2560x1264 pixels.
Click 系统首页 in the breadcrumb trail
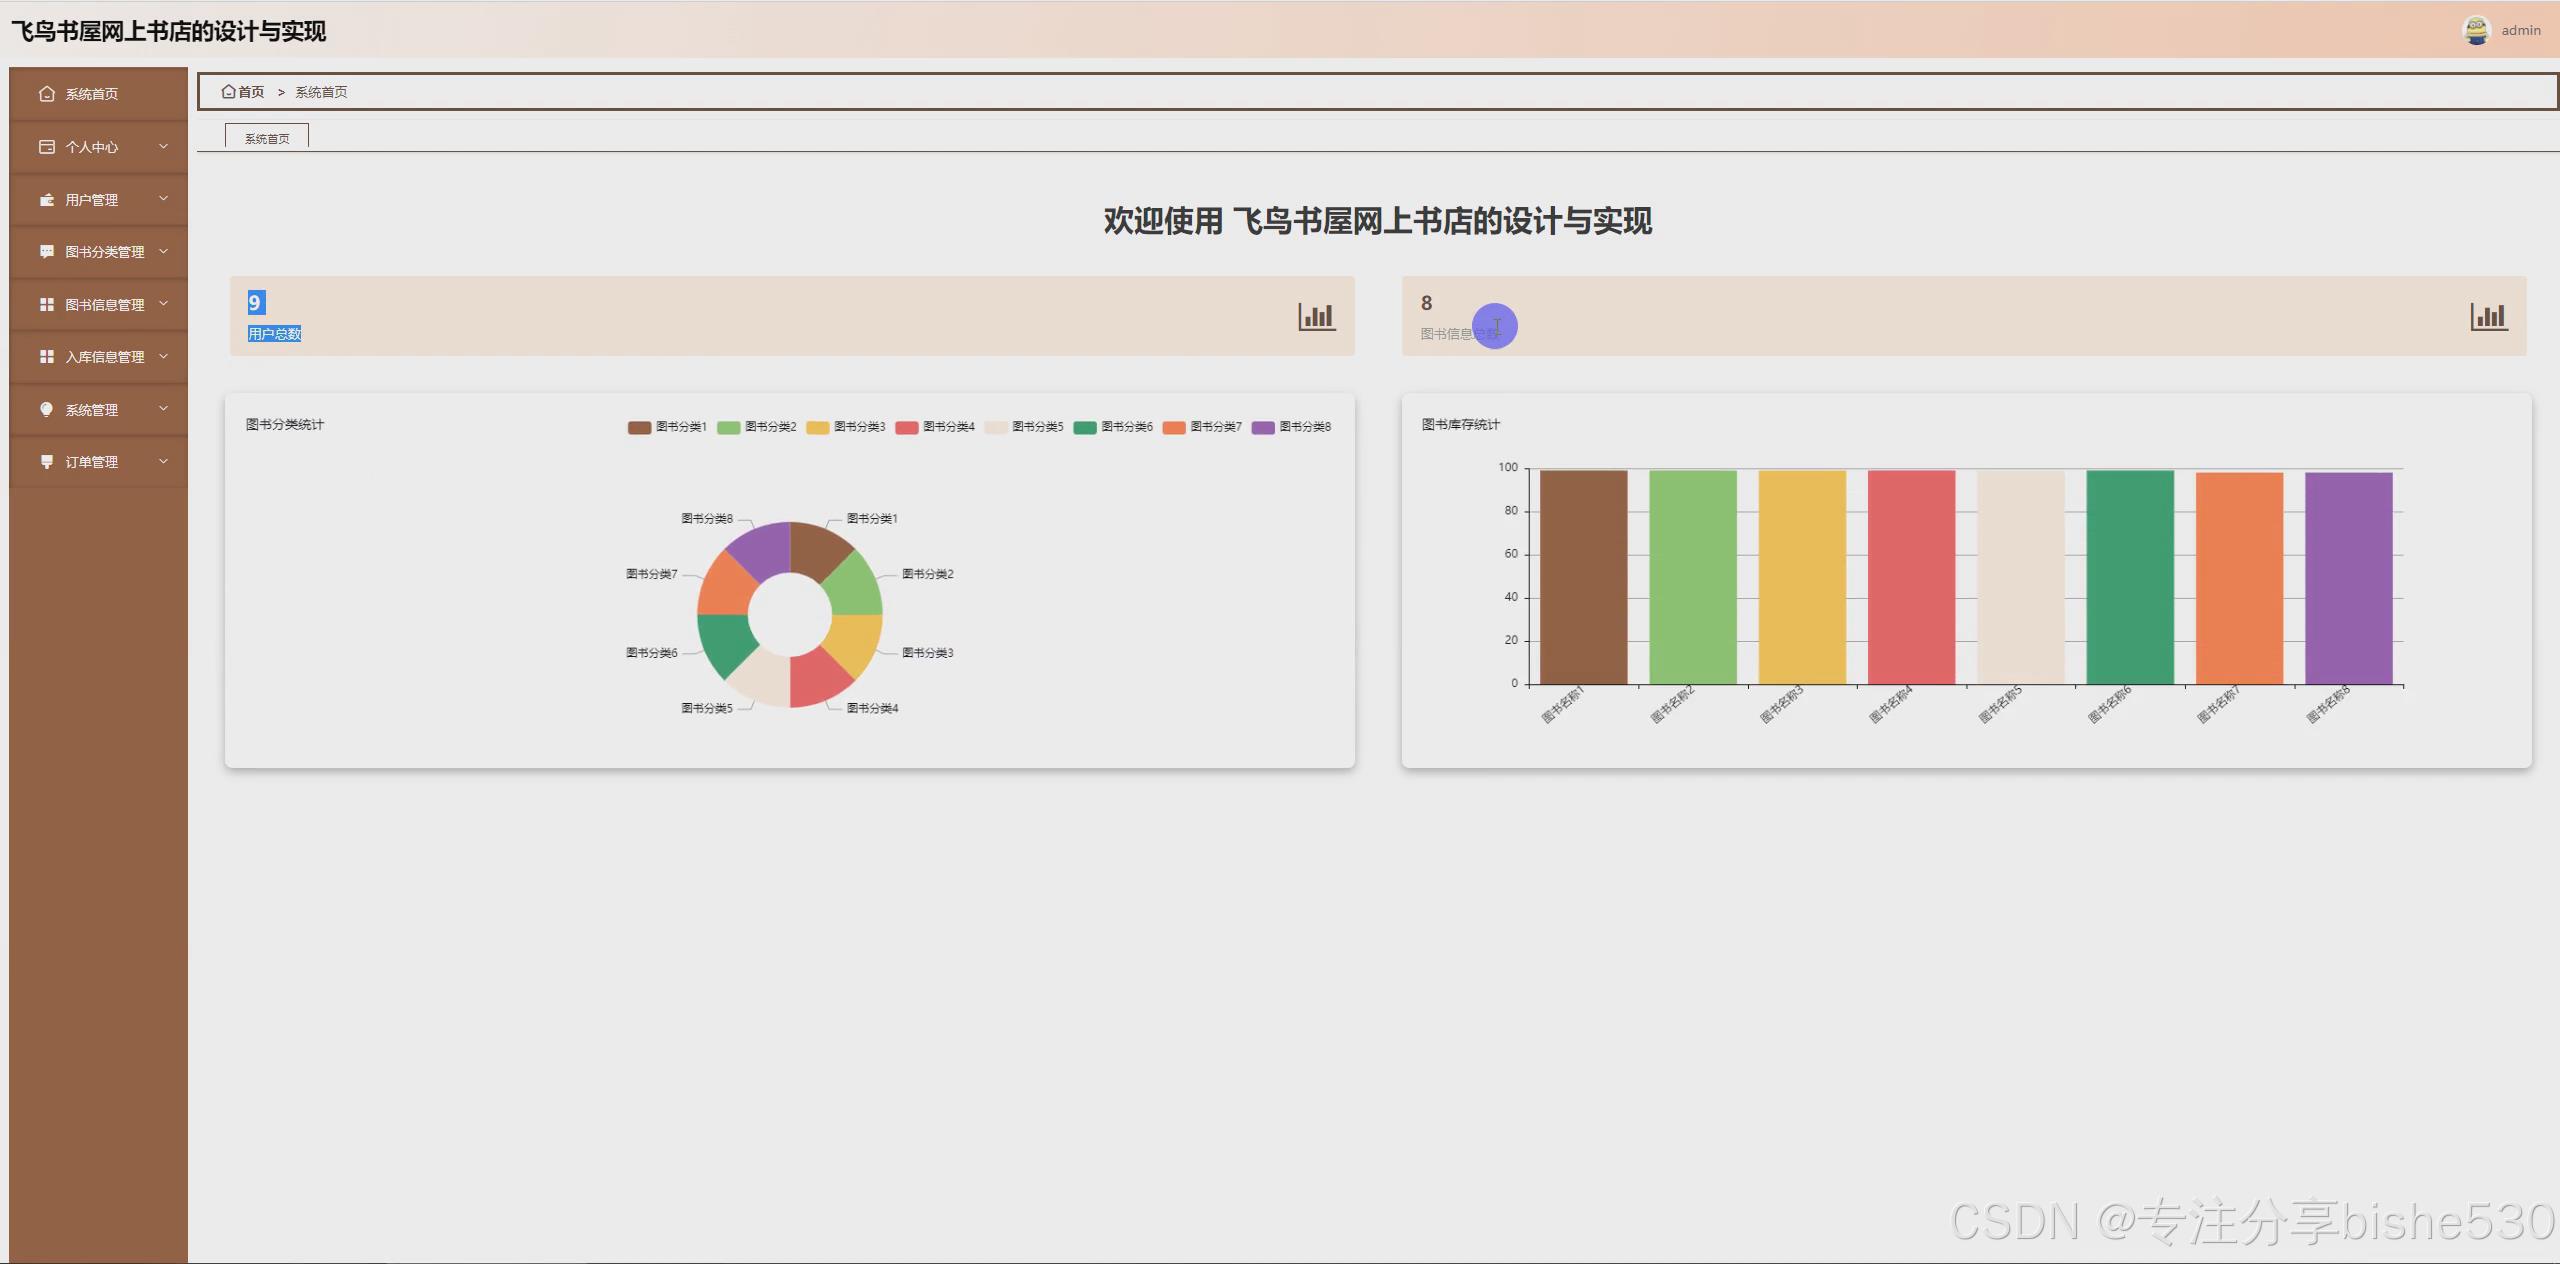pos(321,92)
